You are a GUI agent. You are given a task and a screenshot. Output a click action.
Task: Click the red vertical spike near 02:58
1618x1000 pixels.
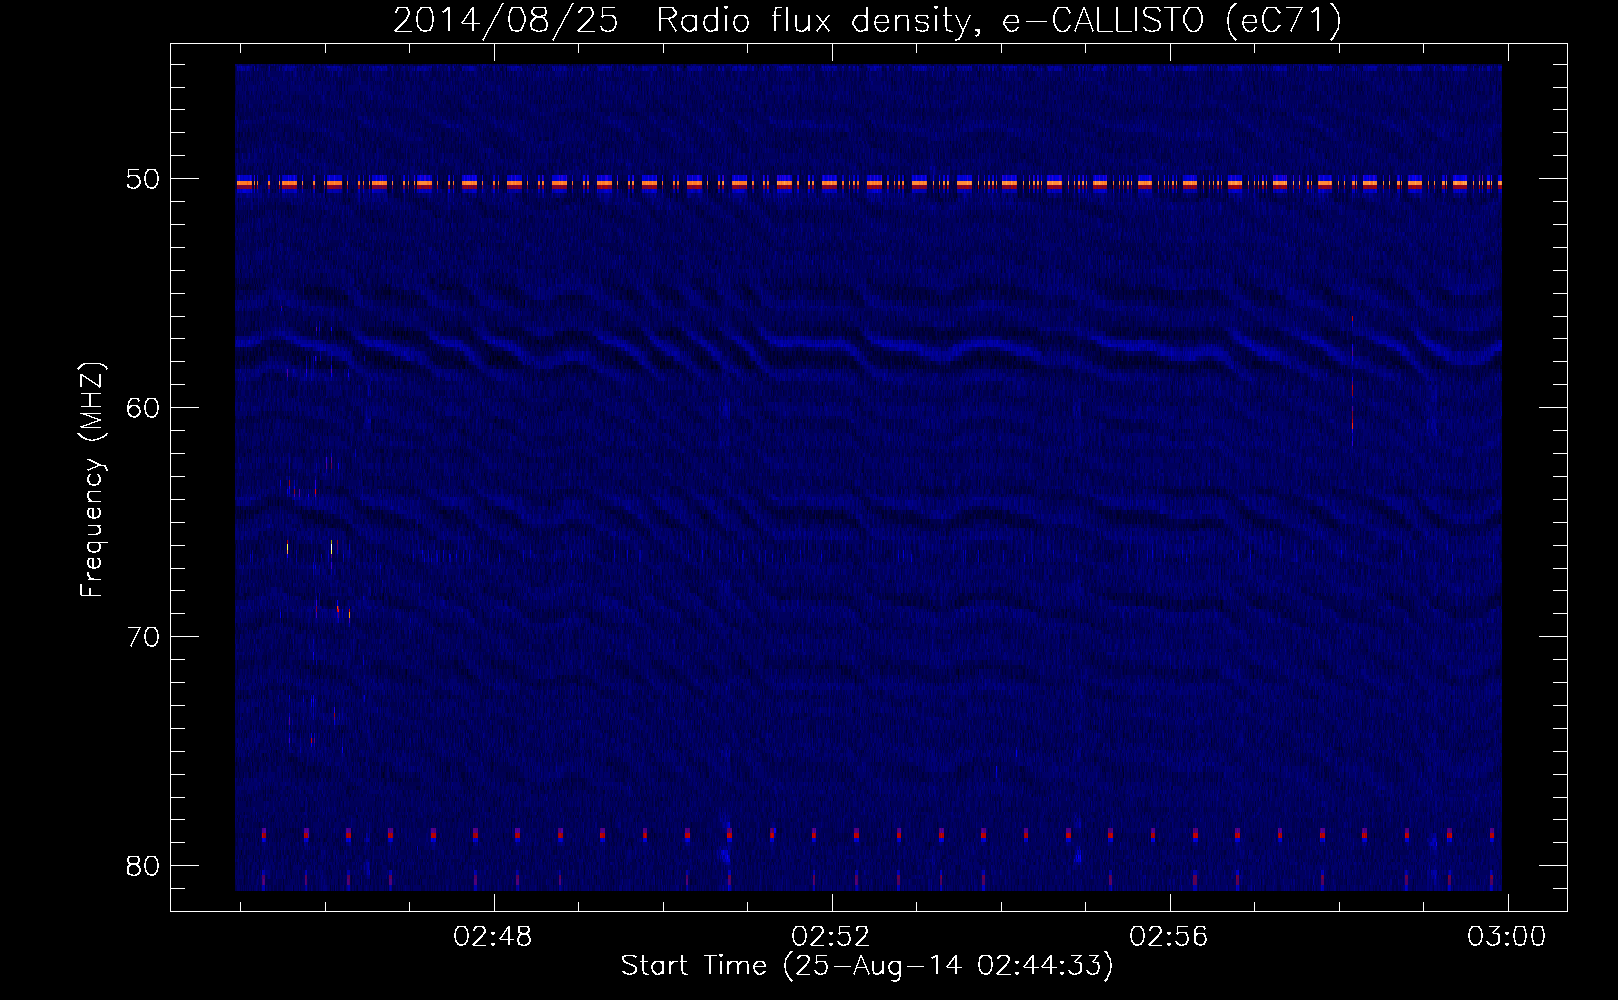coord(1352,382)
